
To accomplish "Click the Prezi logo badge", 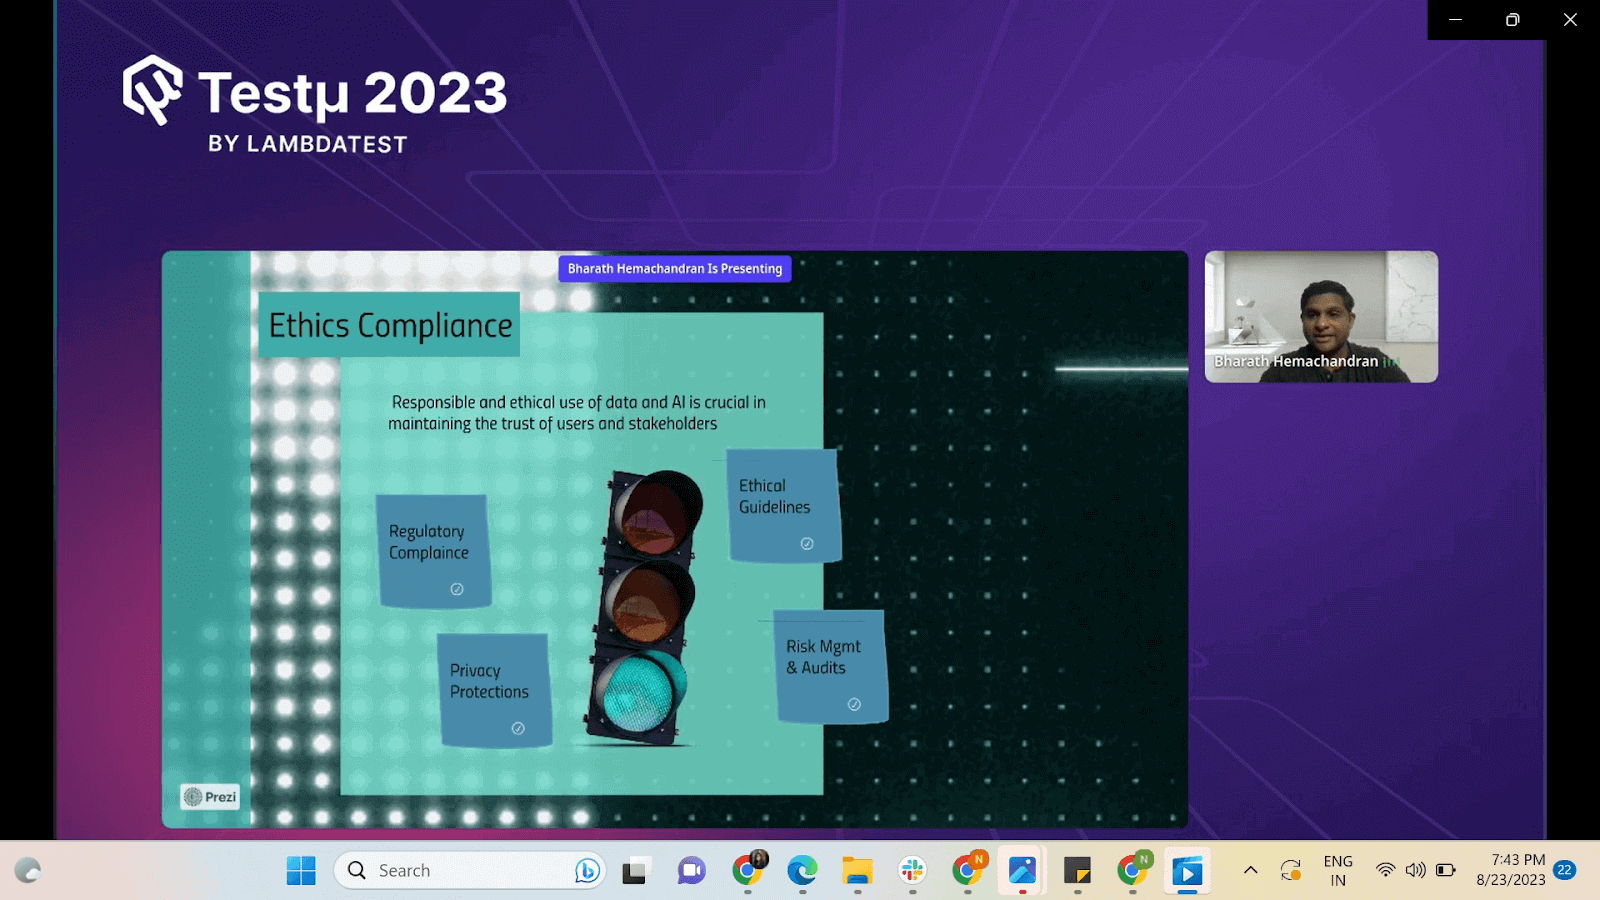I will point(210,797).
